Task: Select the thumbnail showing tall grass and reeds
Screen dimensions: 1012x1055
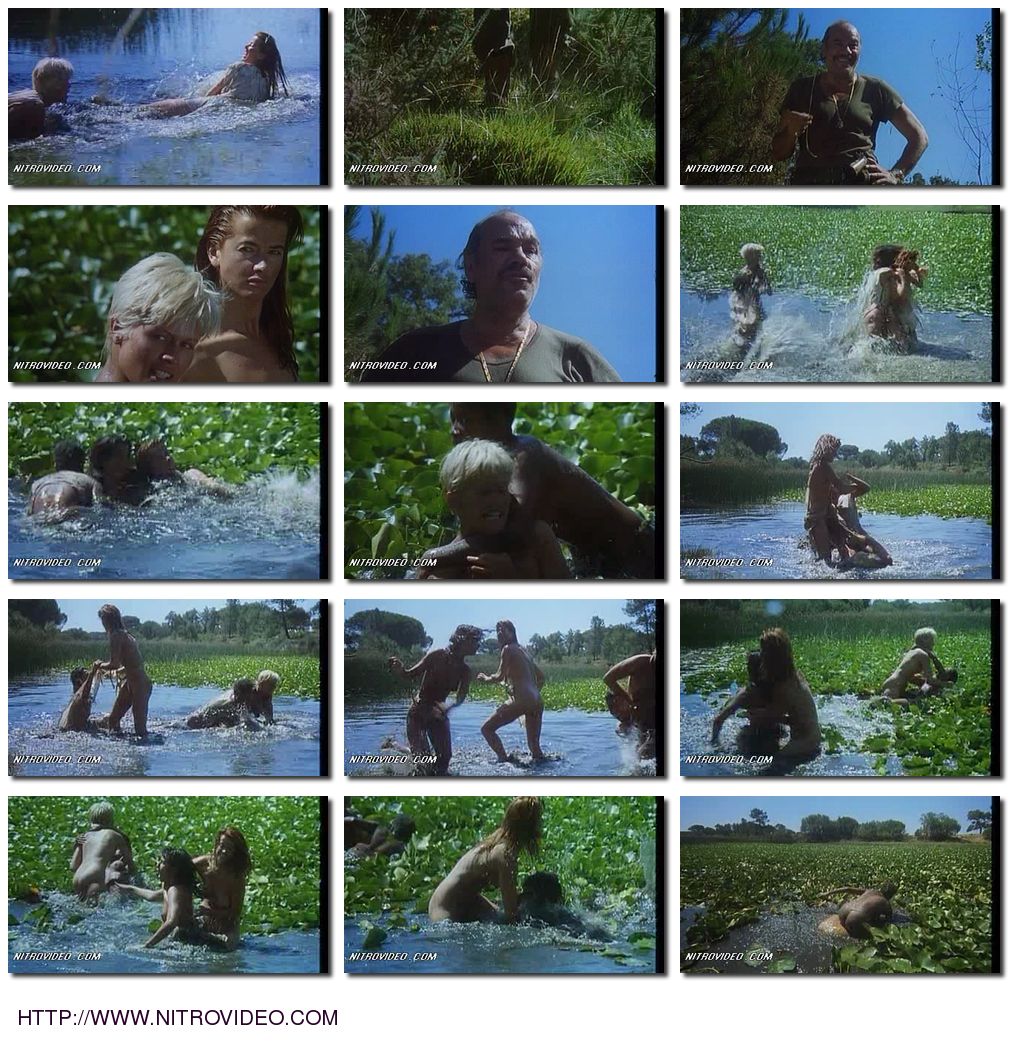Action: (500, 97)
